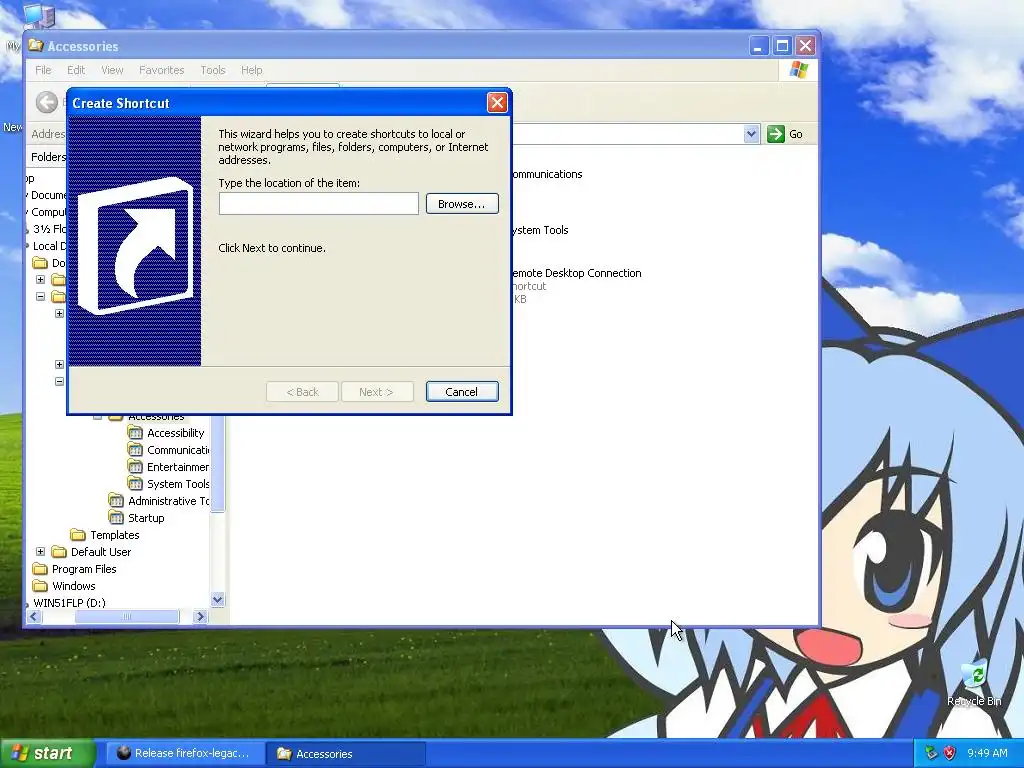Expand the Default User tree node
This screenshot has width=1024, height=768.
point(40,552)
